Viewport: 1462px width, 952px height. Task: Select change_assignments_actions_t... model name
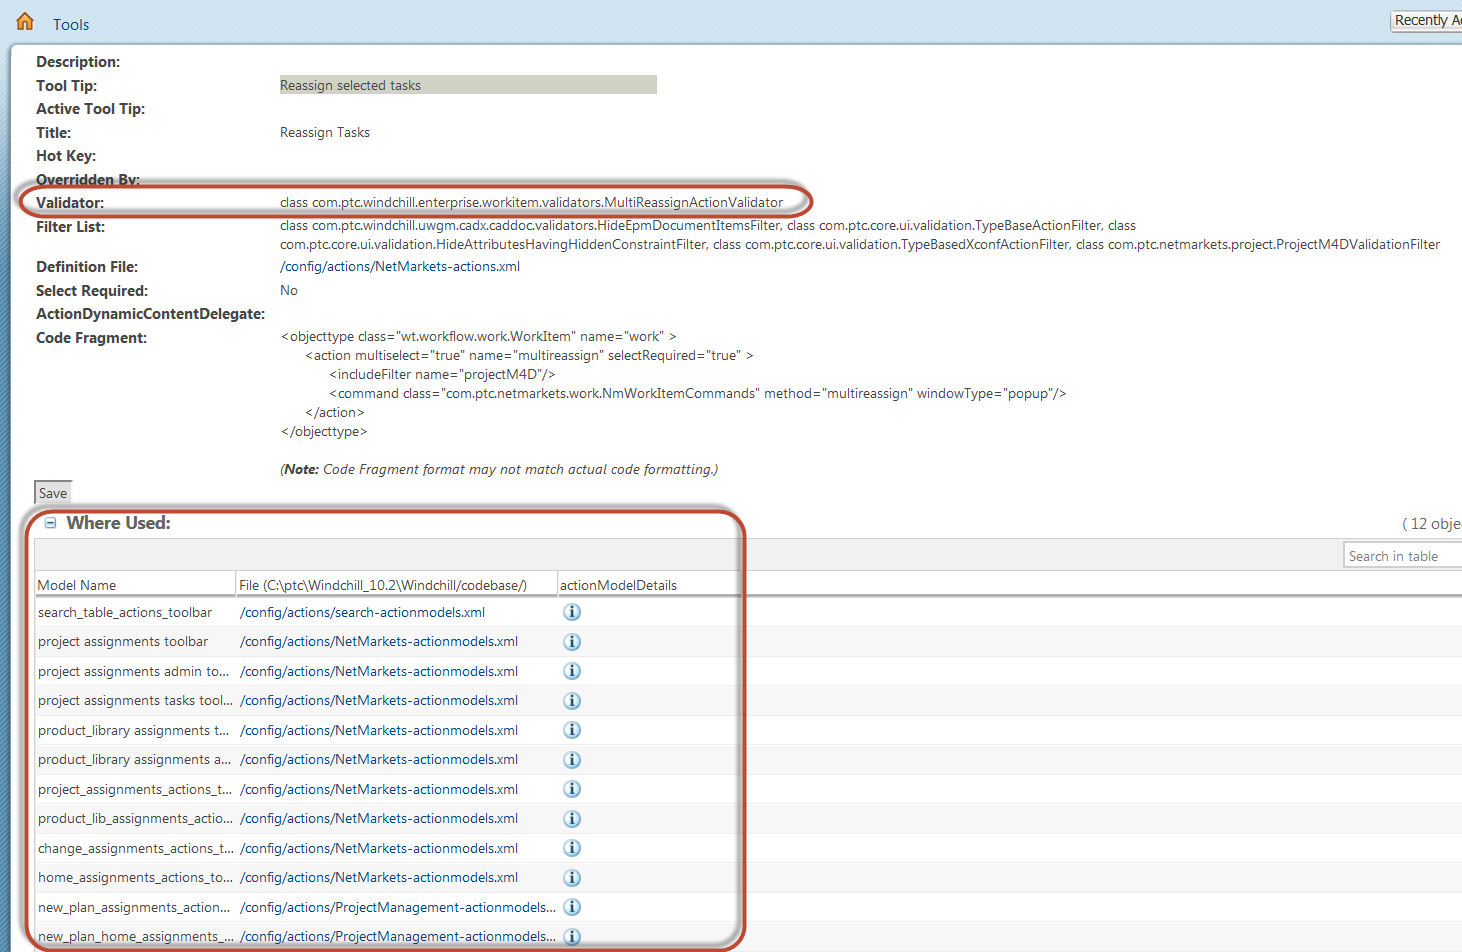click(135, 848)
